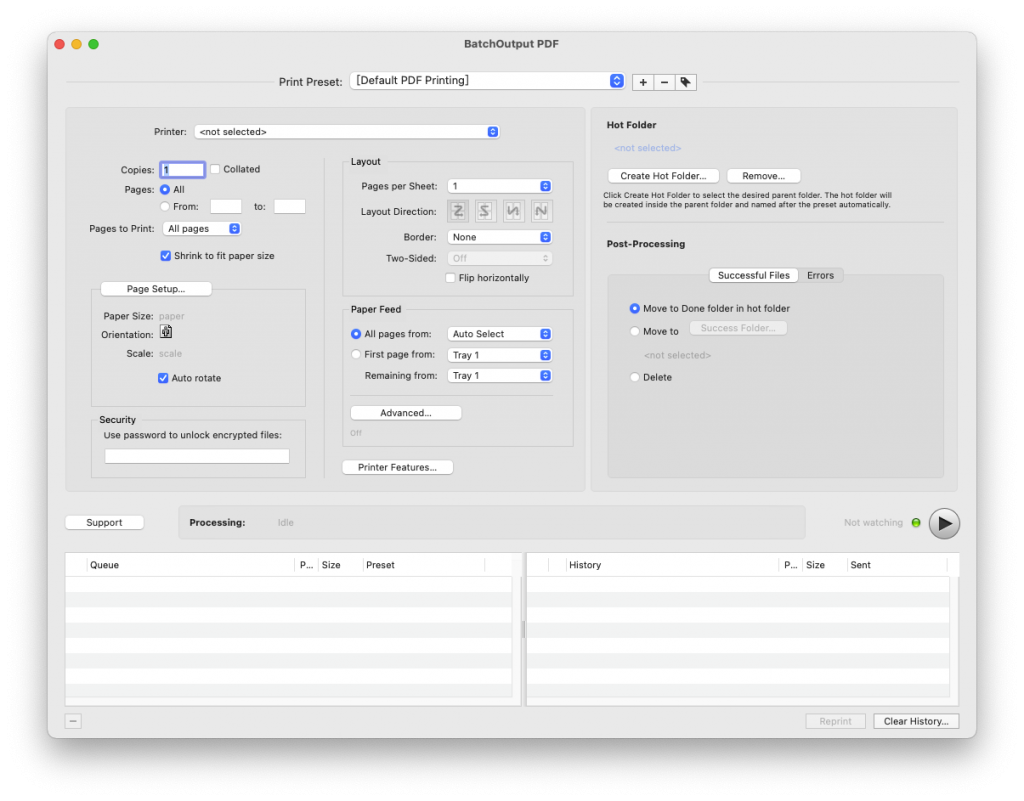This screenshot has width=1024, height=801.
Task: Enable Flip horizontally checkbox
Action: 451,278
